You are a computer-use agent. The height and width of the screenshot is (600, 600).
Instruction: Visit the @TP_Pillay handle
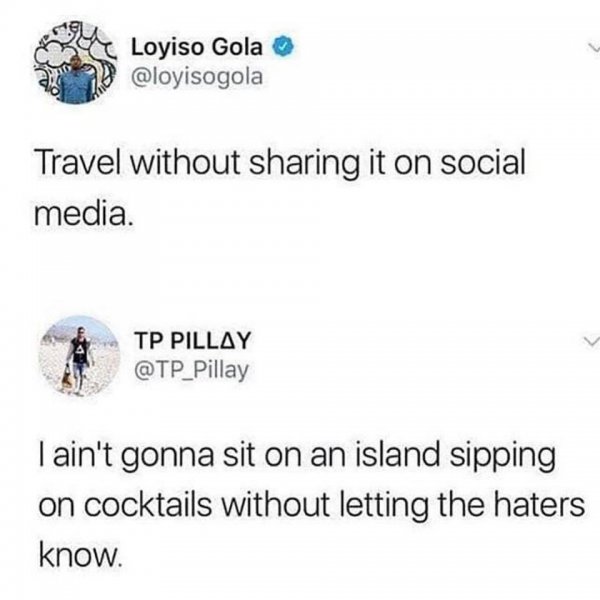point(191,370)
